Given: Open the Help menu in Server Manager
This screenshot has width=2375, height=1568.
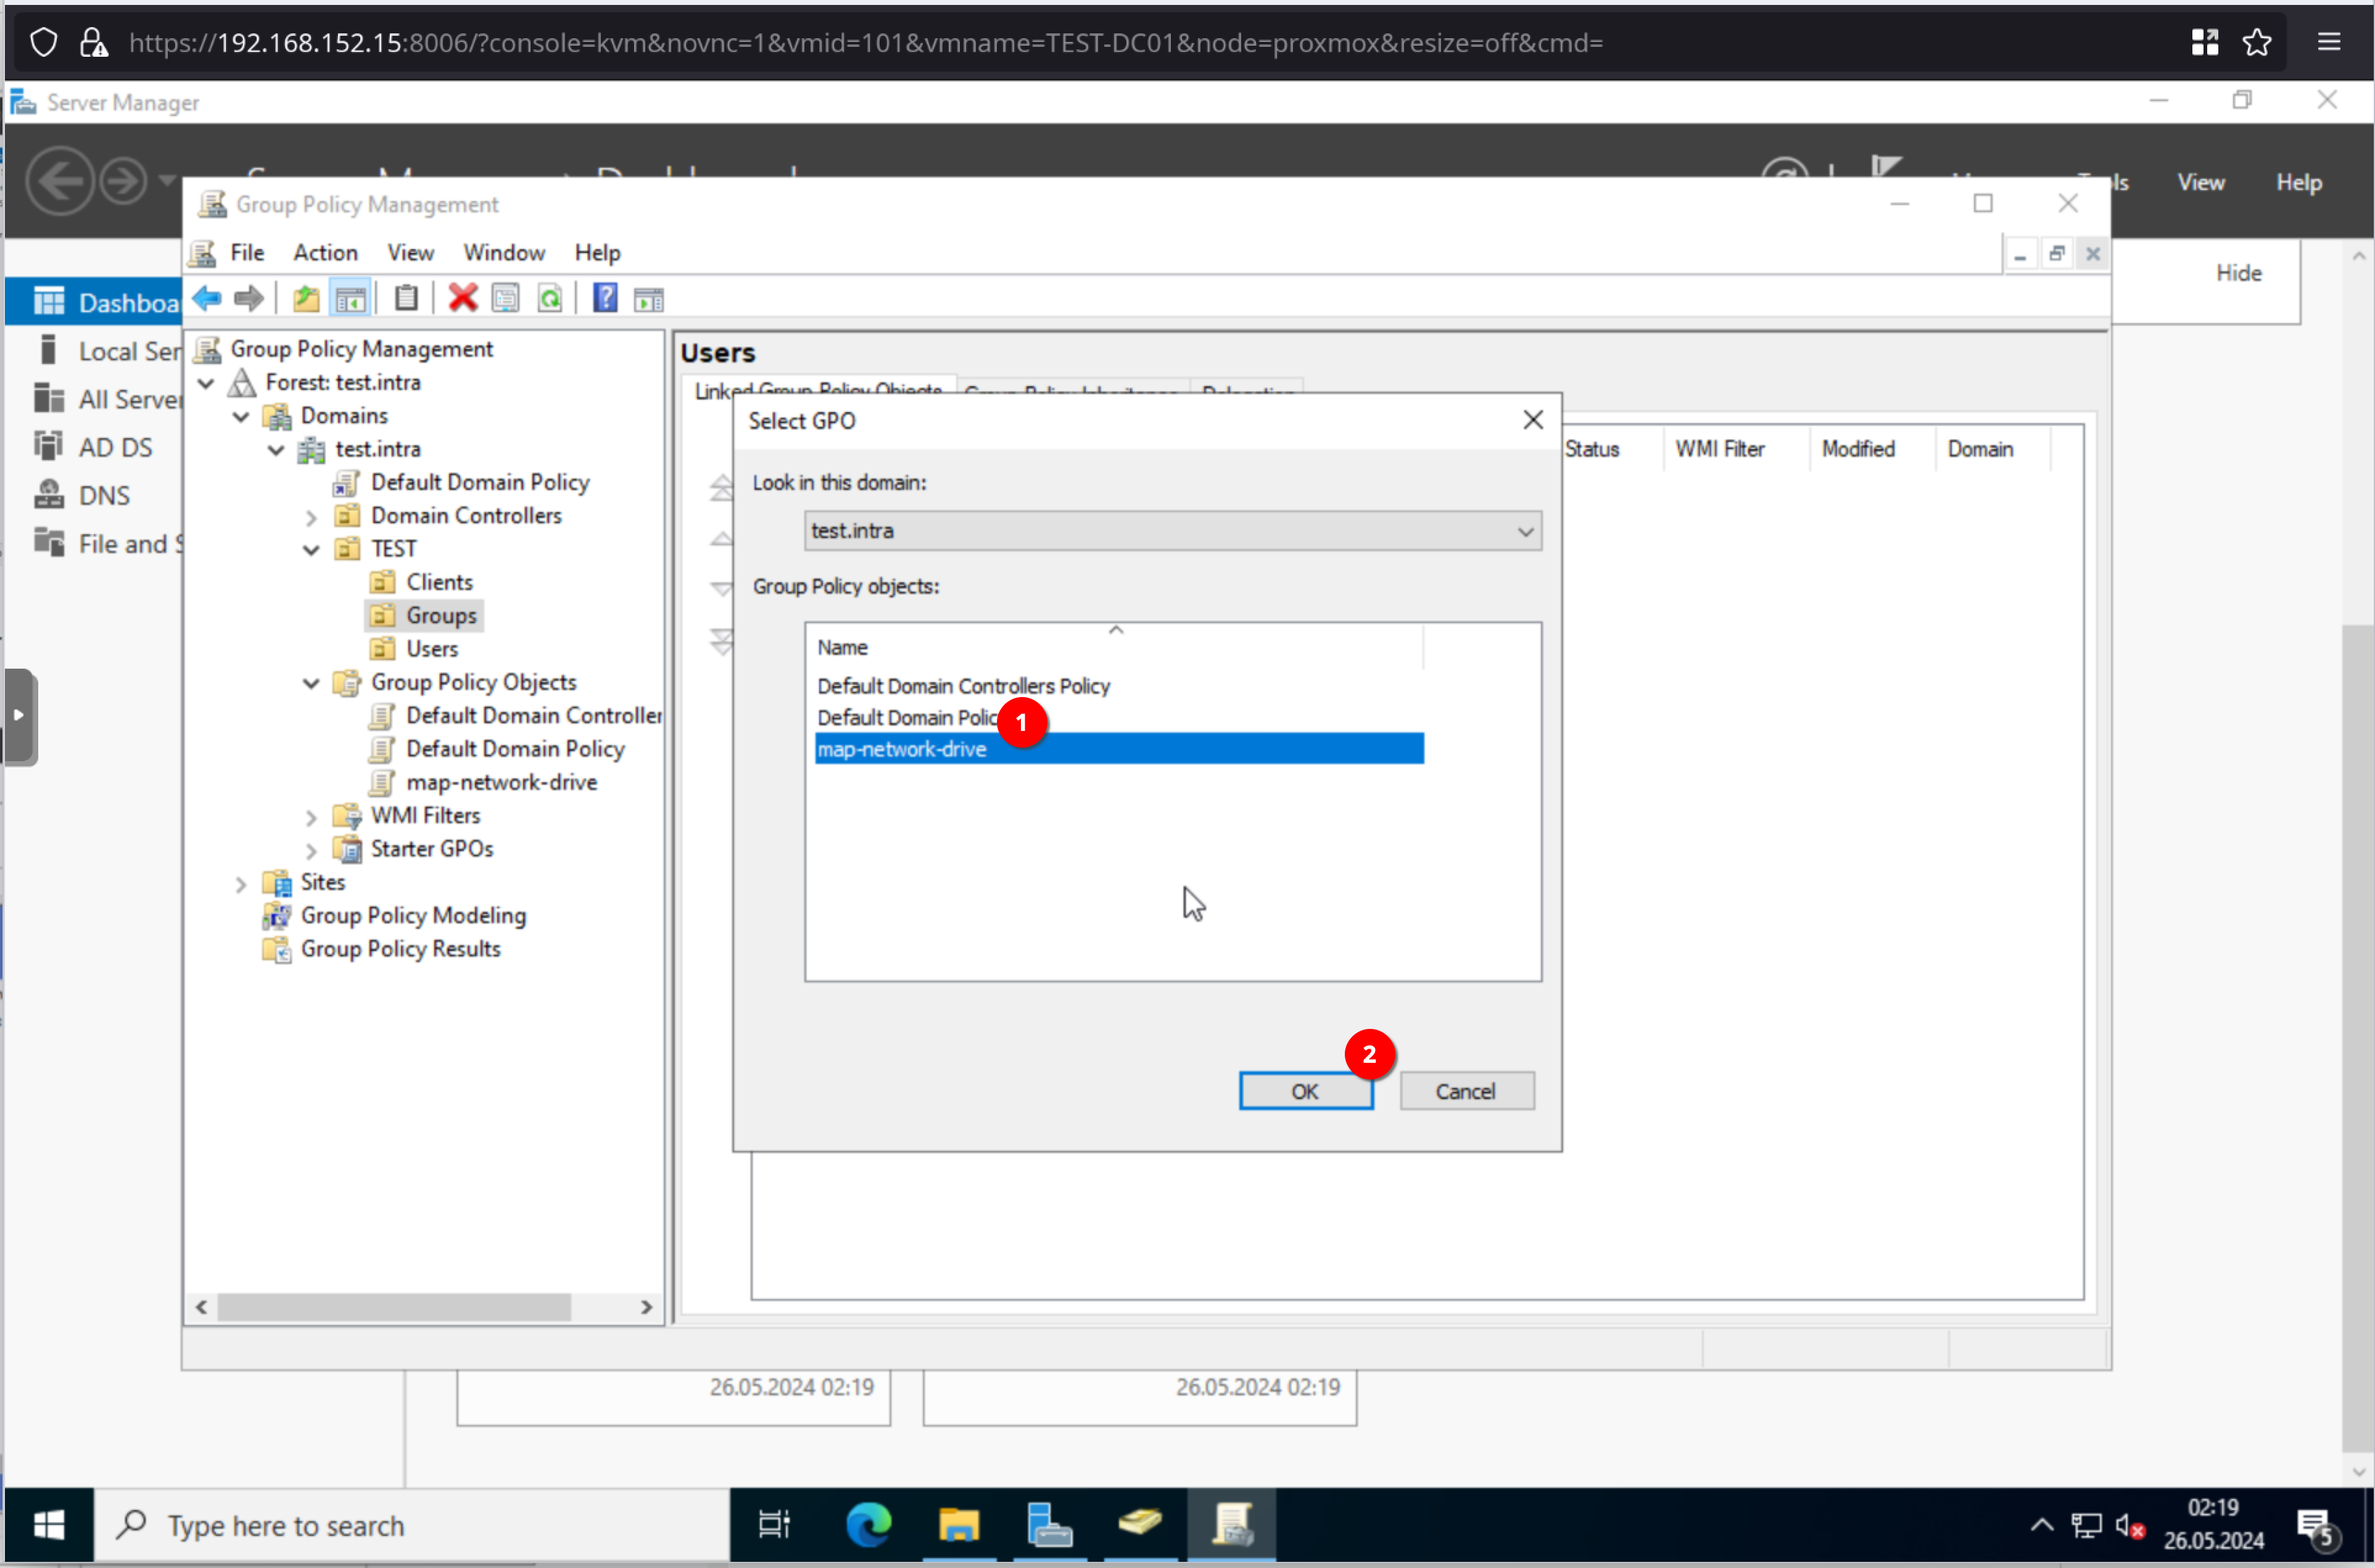Looking at the screenshot, I should point(2299,182).
